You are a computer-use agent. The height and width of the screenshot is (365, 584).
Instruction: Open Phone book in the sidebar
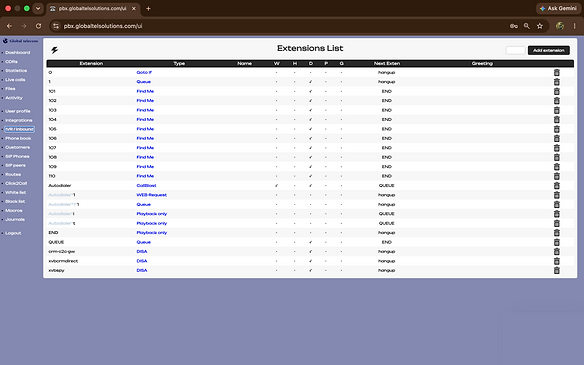coord(18,139)
